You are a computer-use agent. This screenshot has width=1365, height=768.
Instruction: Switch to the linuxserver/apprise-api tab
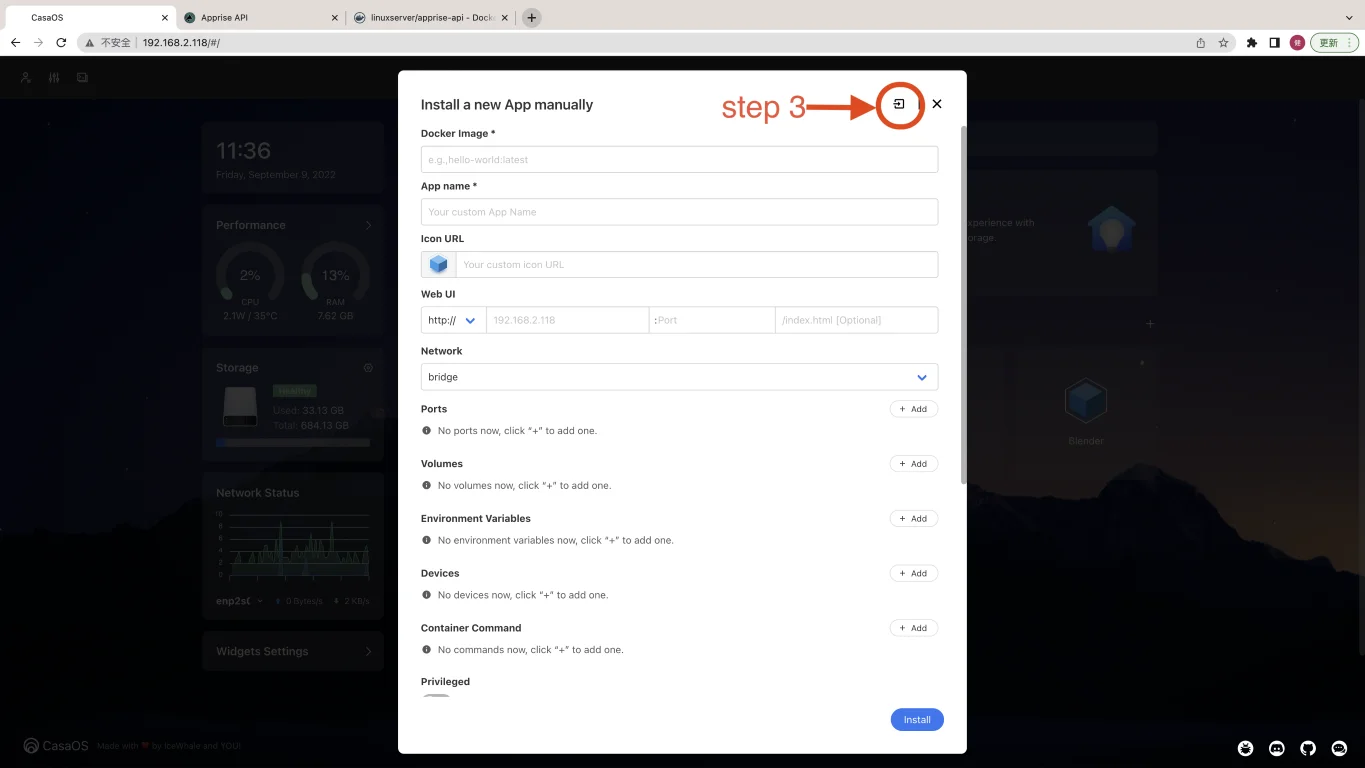(x=430, y=18)
